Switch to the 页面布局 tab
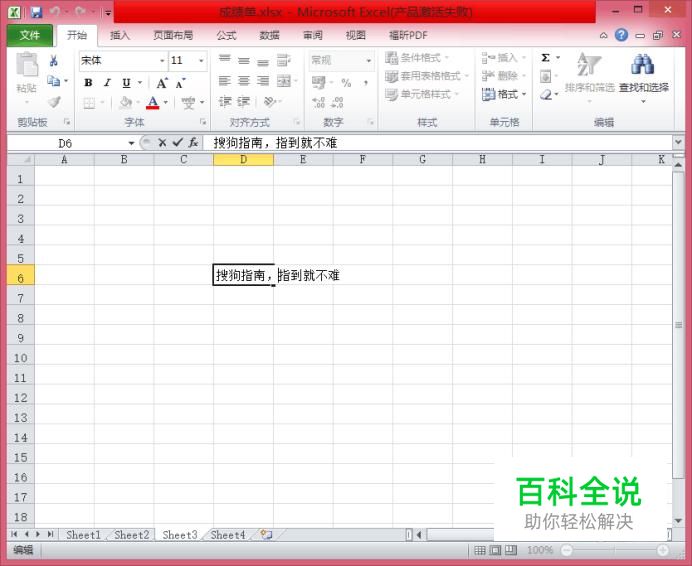This screenshot has height=566, width=692. coord(173,35)
